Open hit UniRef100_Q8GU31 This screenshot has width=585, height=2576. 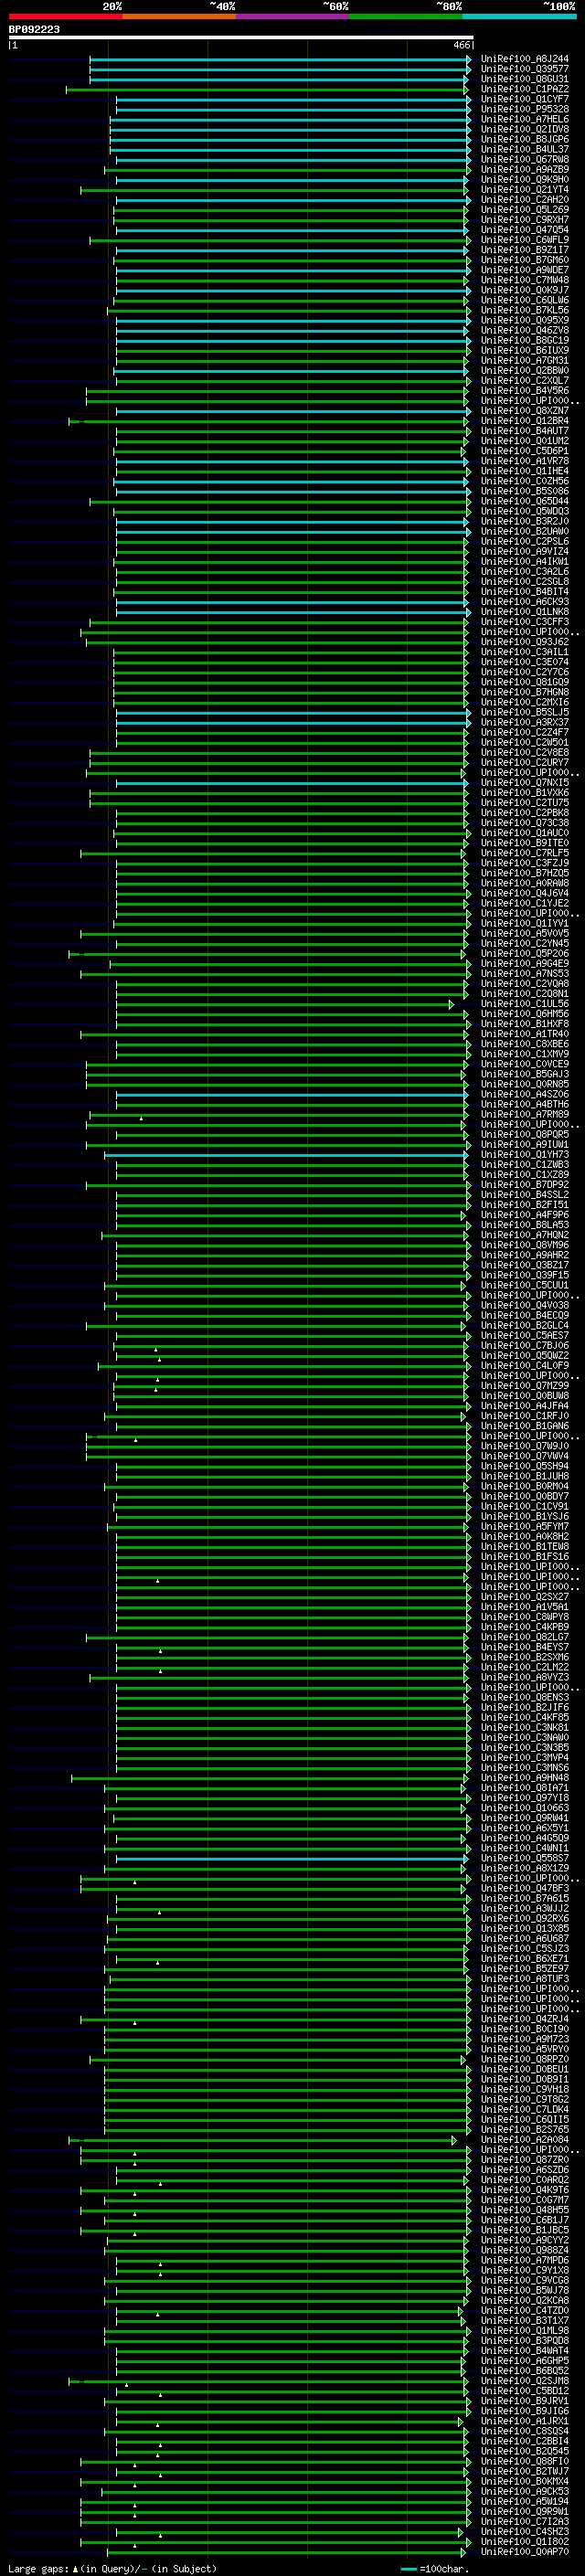pyautogui.click(x=525, y=79)
